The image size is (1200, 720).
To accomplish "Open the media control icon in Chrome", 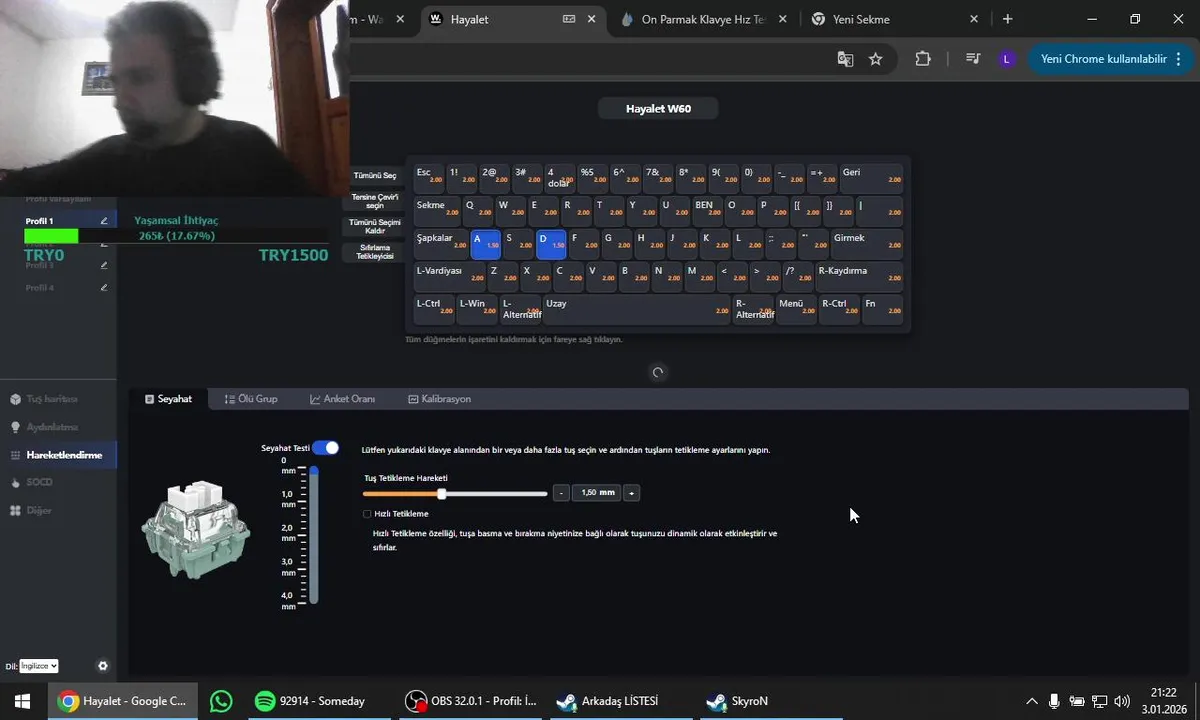I will [973, 59].
